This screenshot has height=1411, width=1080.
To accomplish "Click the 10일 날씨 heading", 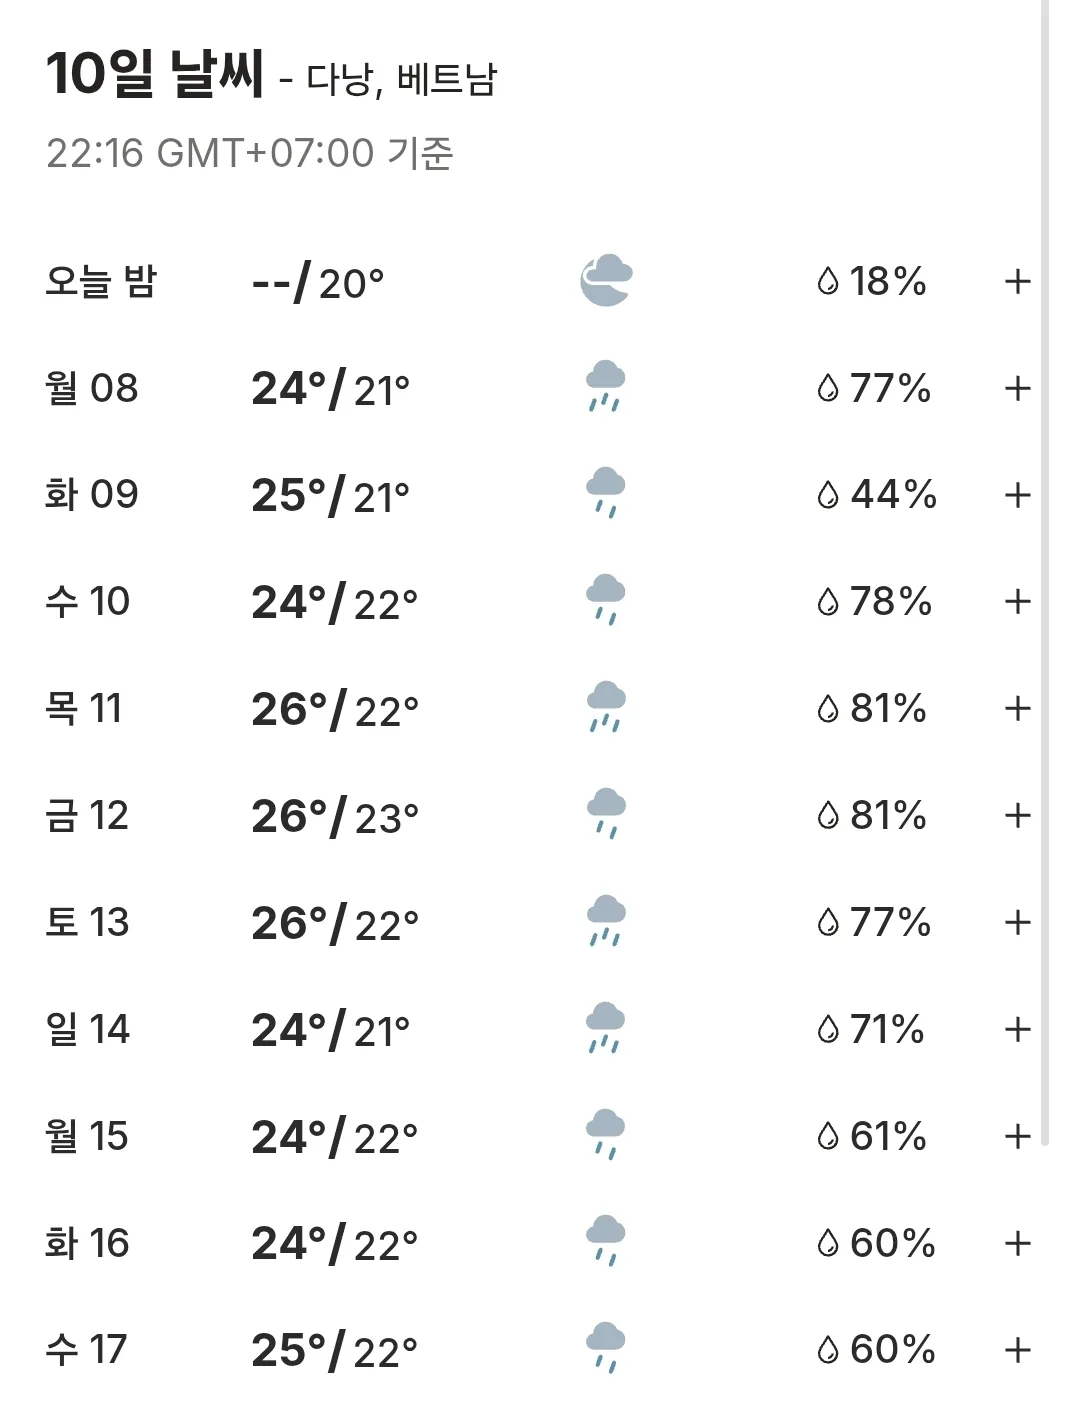I will pos(155,74).
